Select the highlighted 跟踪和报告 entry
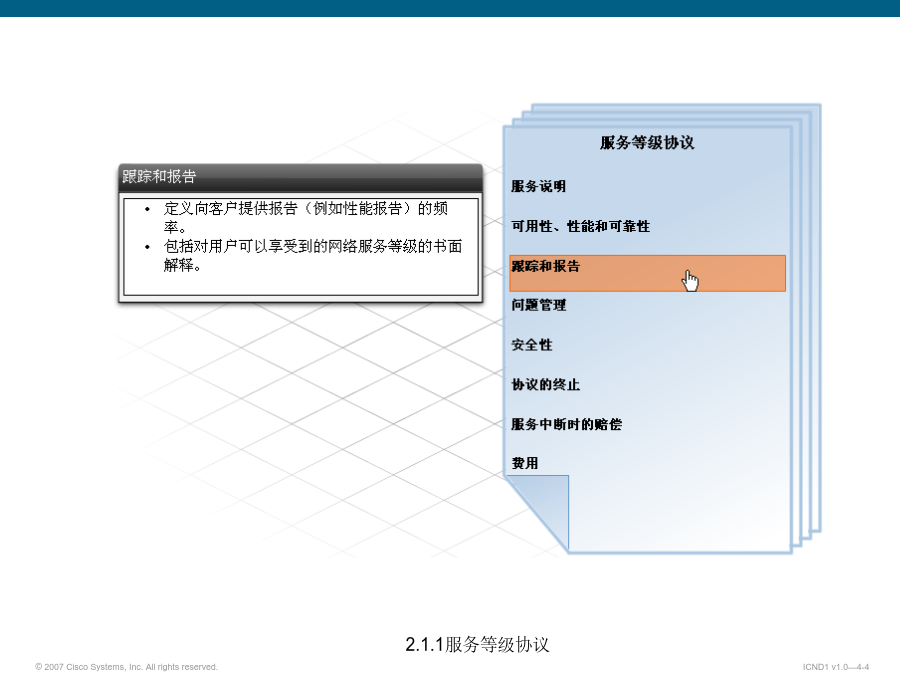This screenshot has height=675, width=900. [647, 273]
